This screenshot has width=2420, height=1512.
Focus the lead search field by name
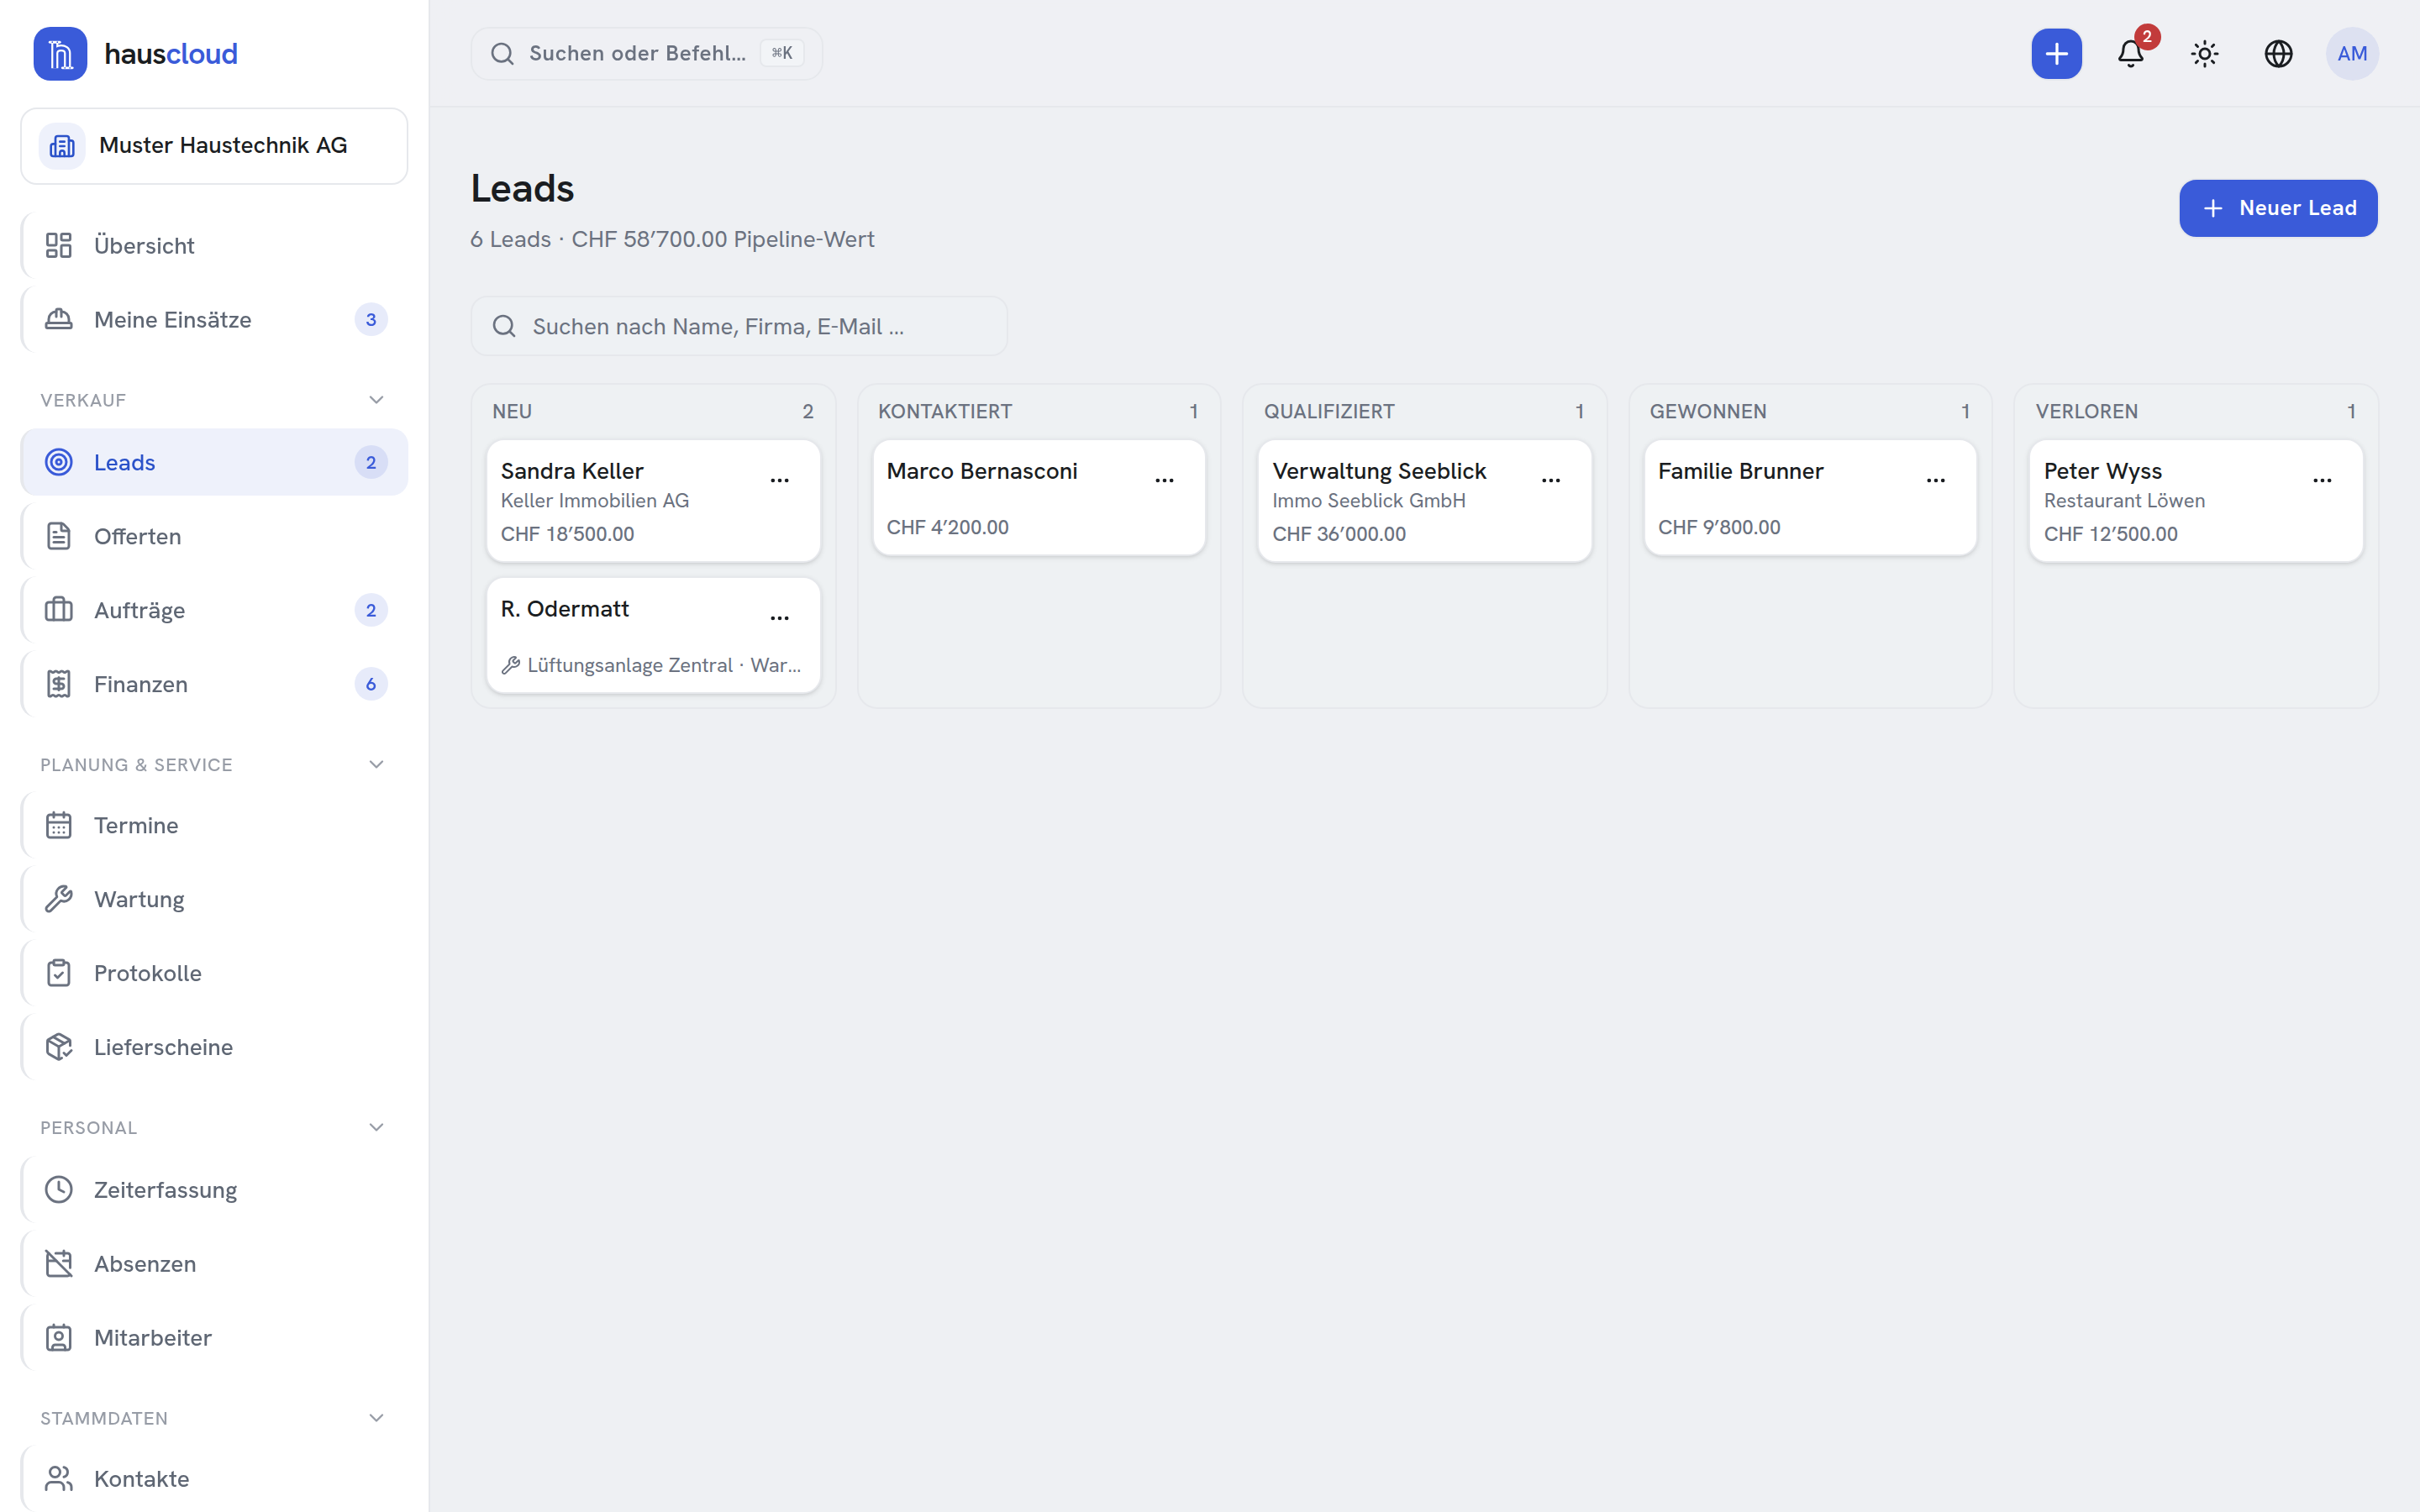[739, 326]
